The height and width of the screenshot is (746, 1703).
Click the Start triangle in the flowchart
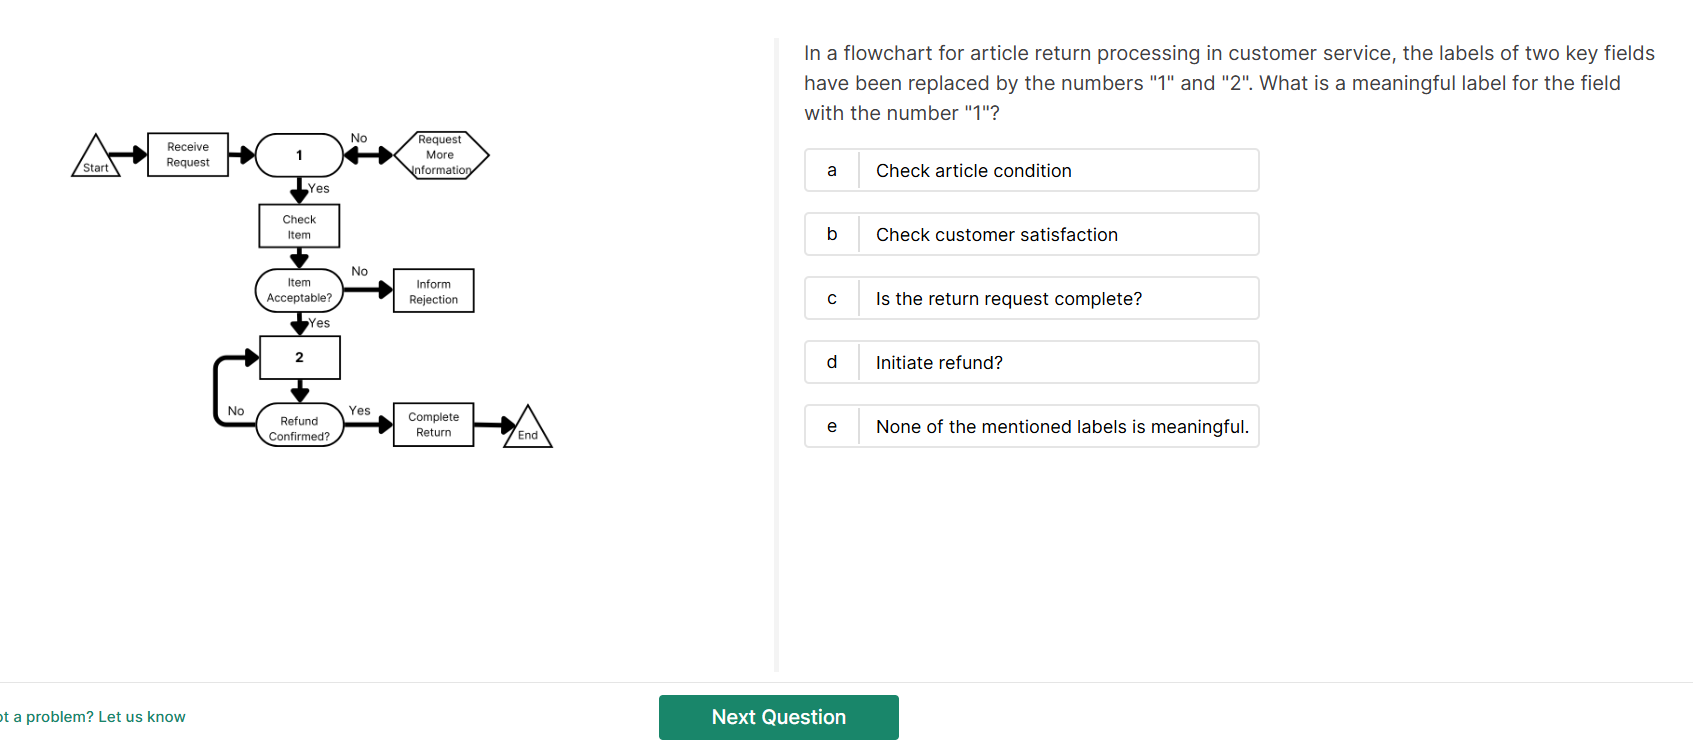[x=96, y=160]
